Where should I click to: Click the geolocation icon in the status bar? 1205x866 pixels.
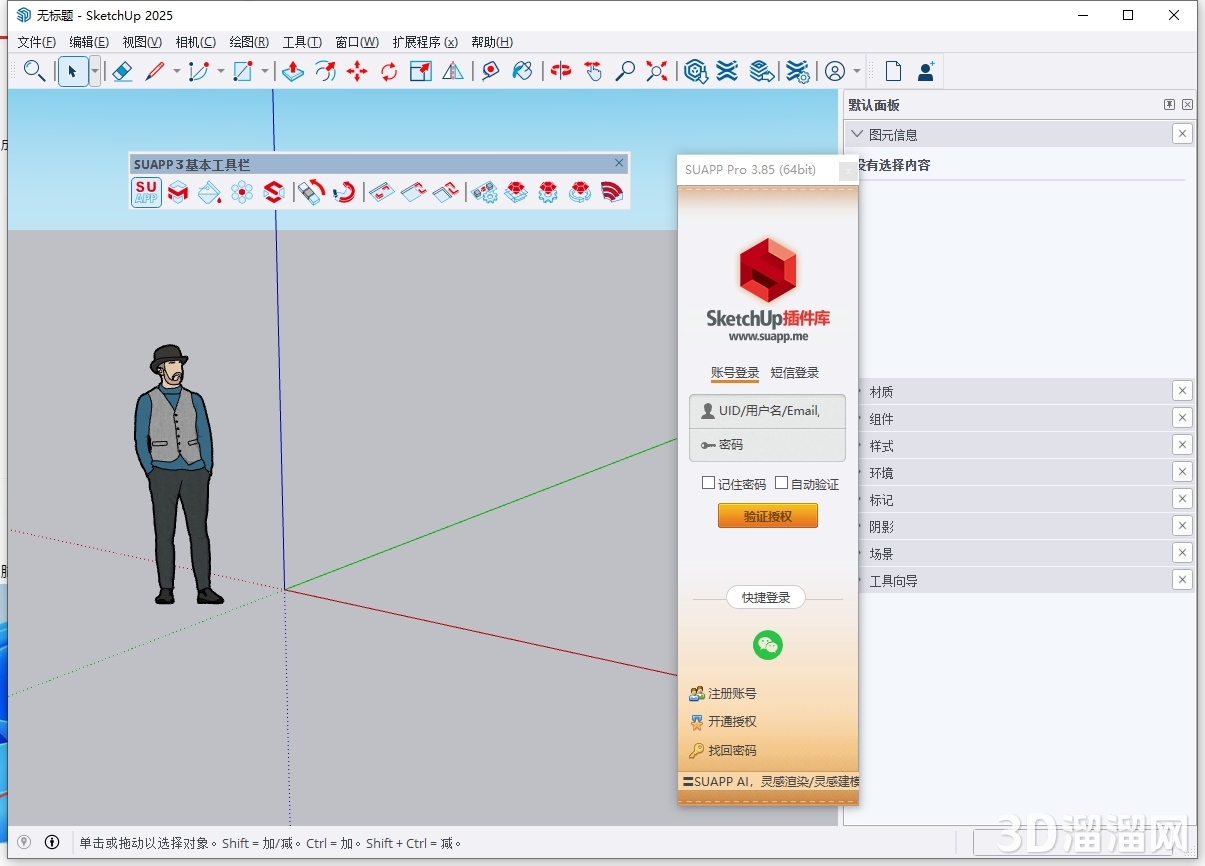[x=24, y=842]
